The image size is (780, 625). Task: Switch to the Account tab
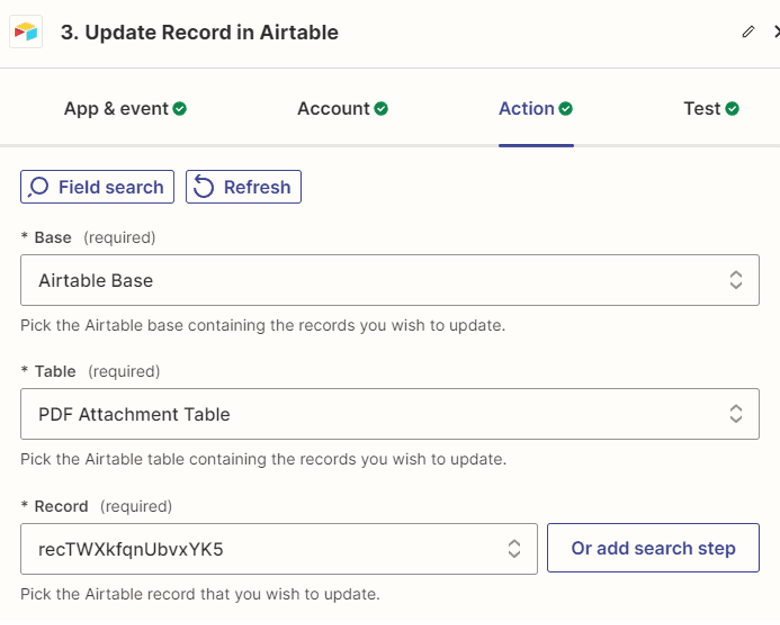tap(342, 108)
